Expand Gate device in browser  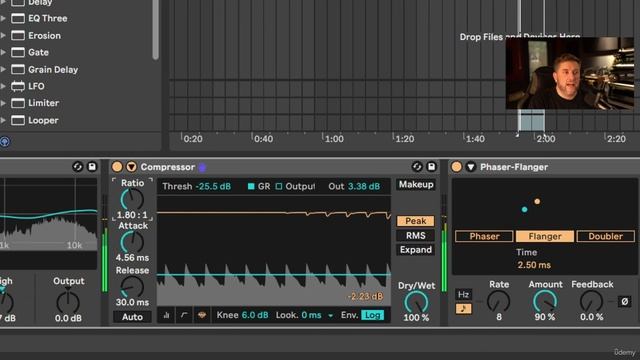(3, 52)
